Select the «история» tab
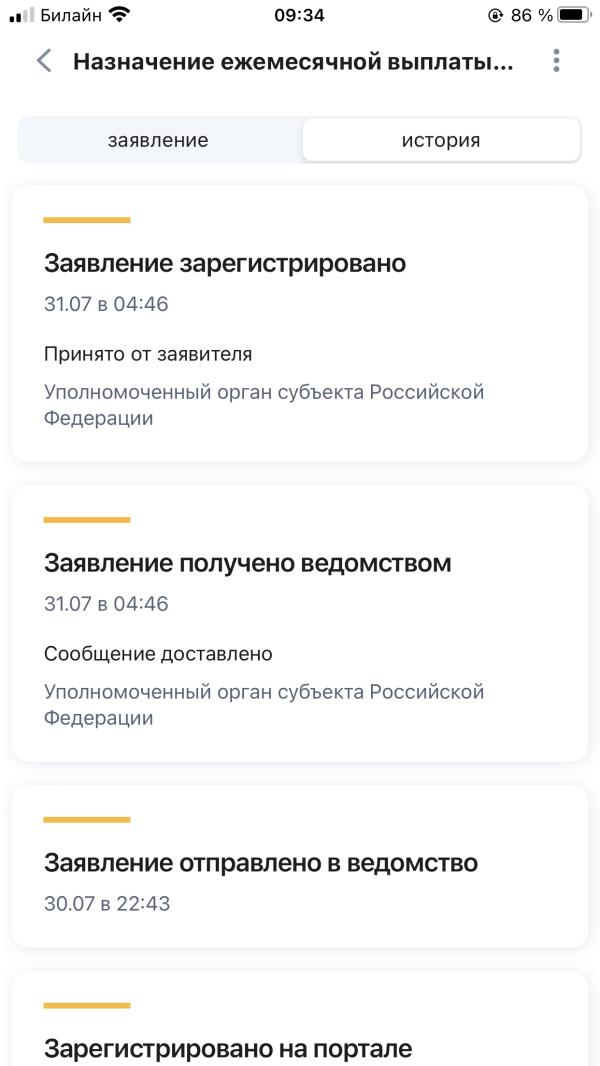 (x=441, y=140)
